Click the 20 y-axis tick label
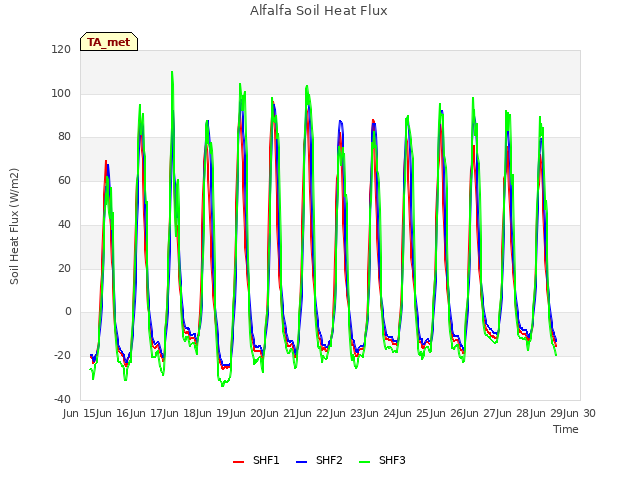 pyautogui.click(x=64, y=268)
